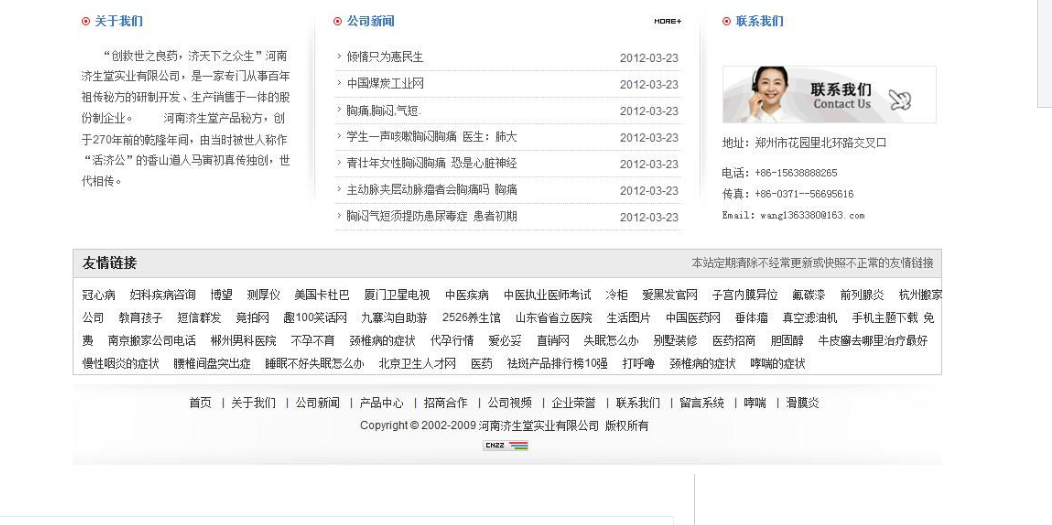Screen dimensions: 1052x525
Task: Visit friendly link 慢性咽炎的症状
Action: pos(121,364)
